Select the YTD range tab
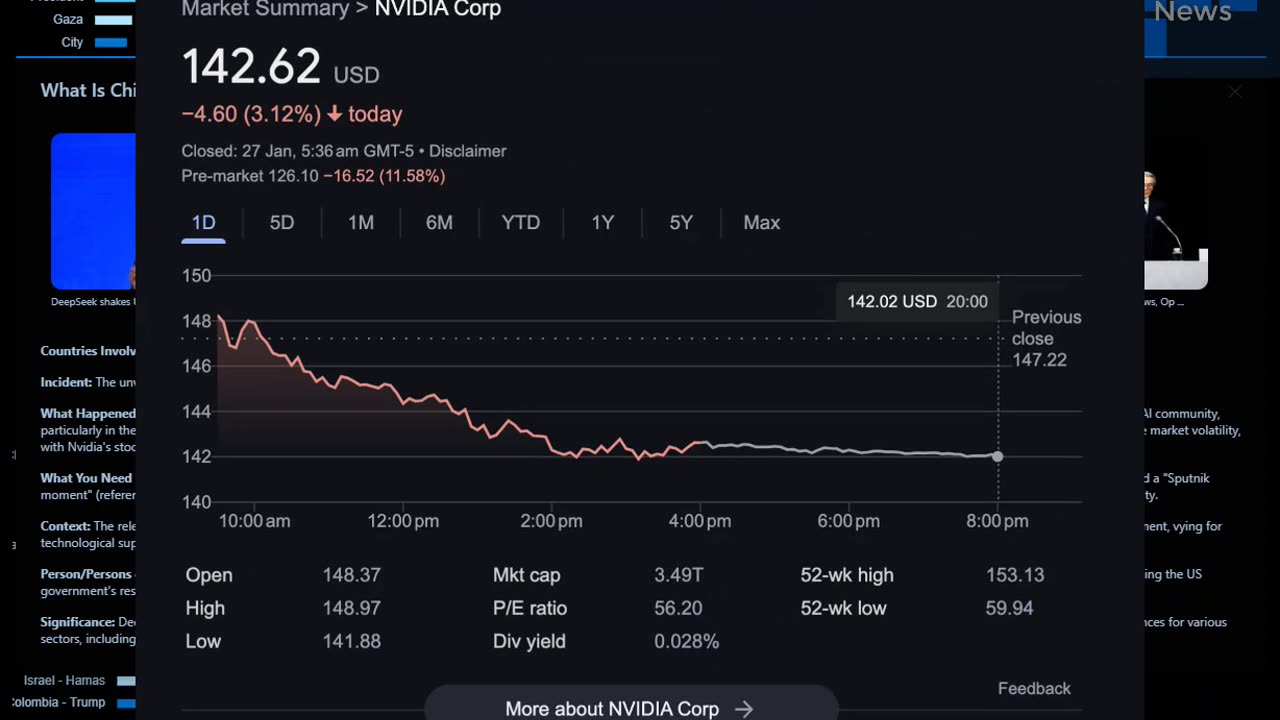 (x=521, y=223)
